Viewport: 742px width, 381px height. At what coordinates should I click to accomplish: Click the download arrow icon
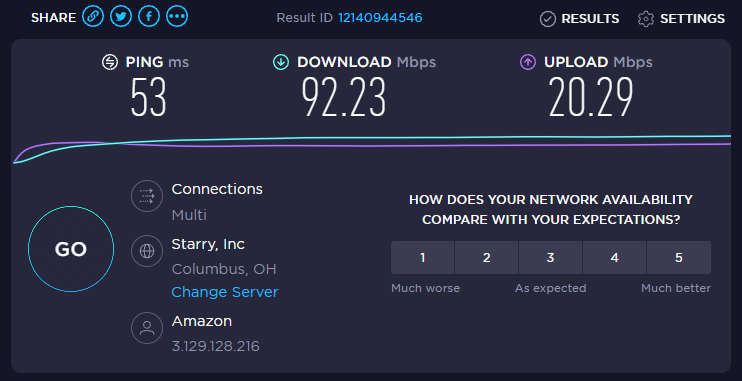point(281,62)
